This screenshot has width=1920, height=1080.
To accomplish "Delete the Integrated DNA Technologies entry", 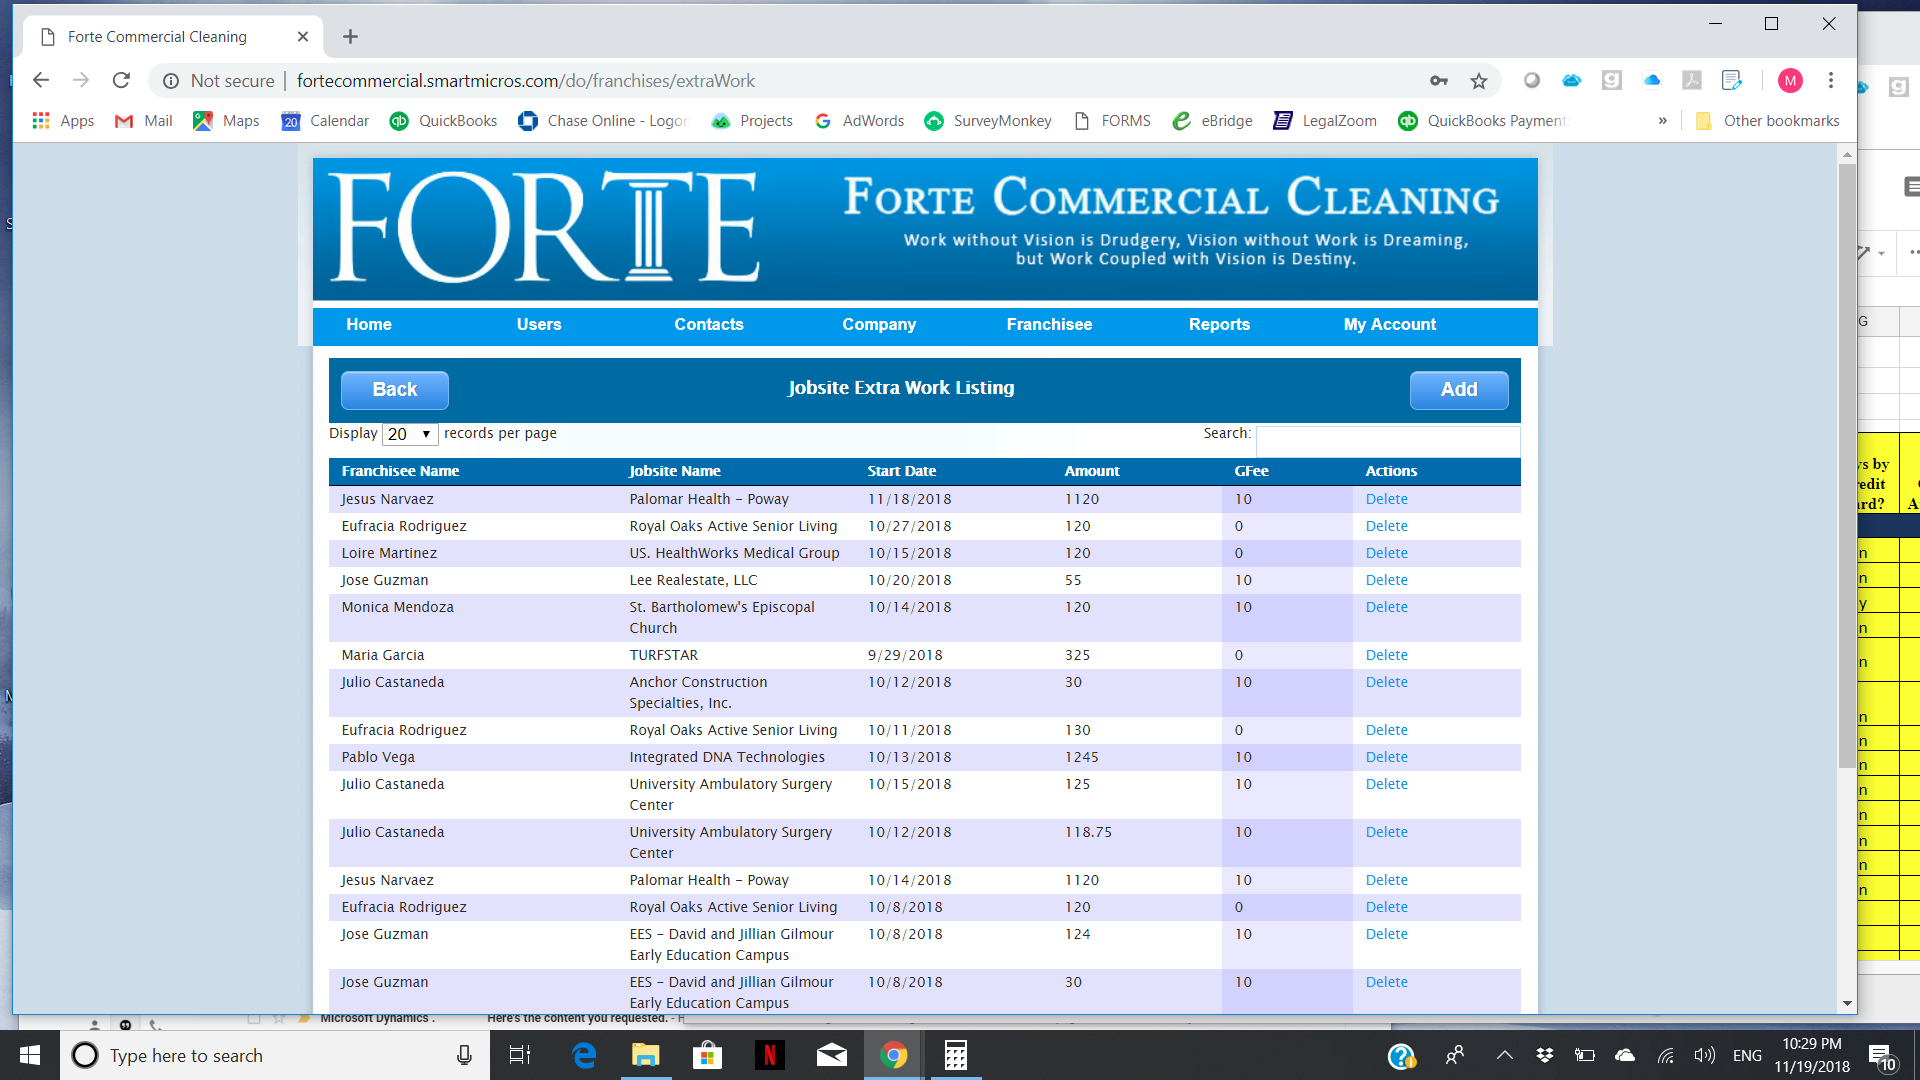I will tap(1386, 757).
